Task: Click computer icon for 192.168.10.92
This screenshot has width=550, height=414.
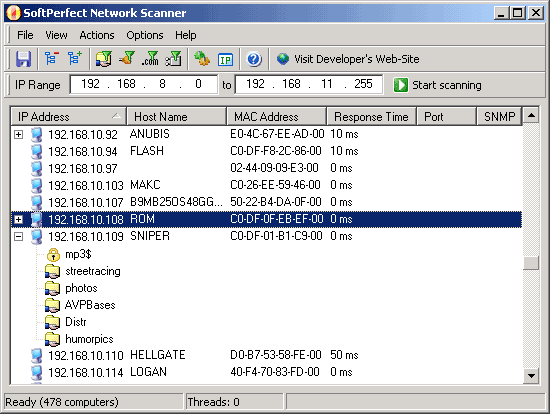Action: 36,135
